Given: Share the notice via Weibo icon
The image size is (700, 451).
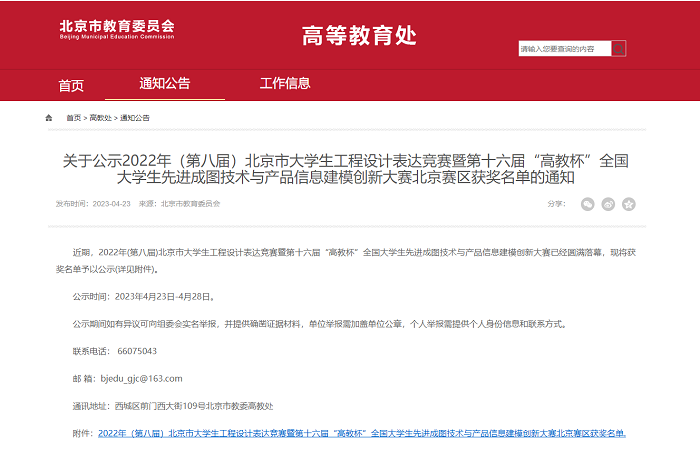Looking at the screenshot, I should 609,204.
